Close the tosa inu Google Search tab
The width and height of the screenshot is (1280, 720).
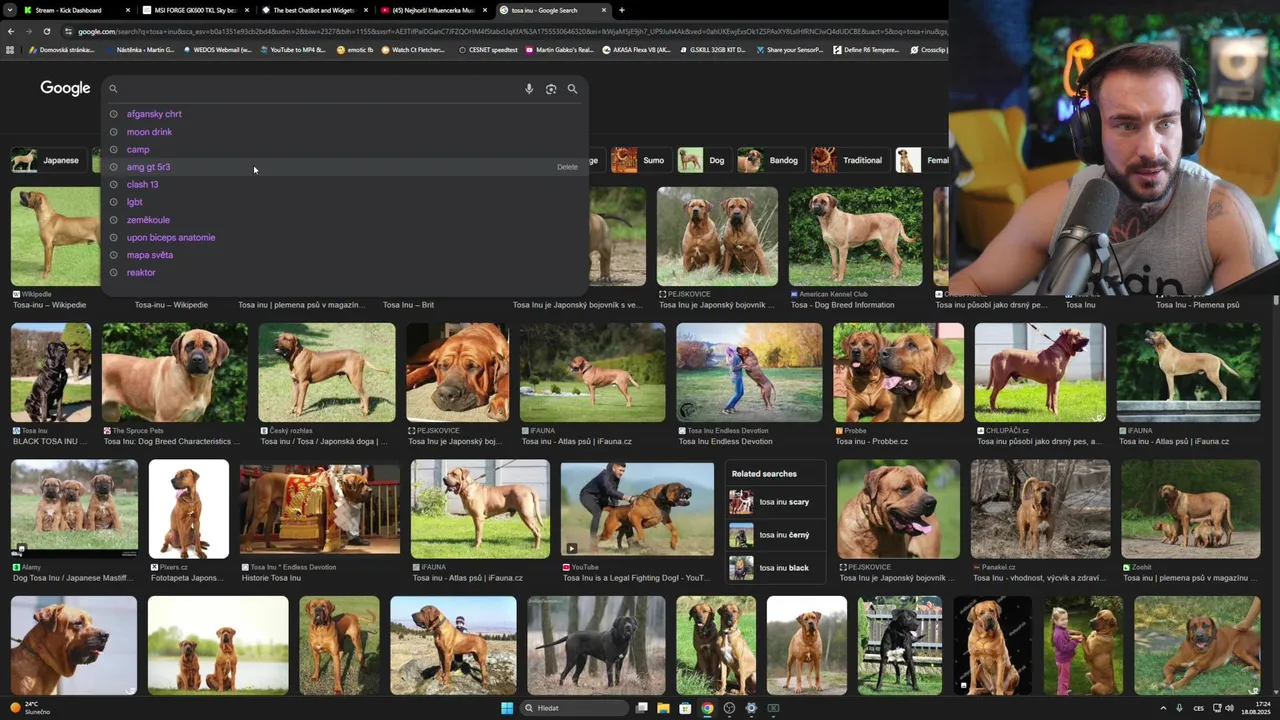click(x=604, y=10)
